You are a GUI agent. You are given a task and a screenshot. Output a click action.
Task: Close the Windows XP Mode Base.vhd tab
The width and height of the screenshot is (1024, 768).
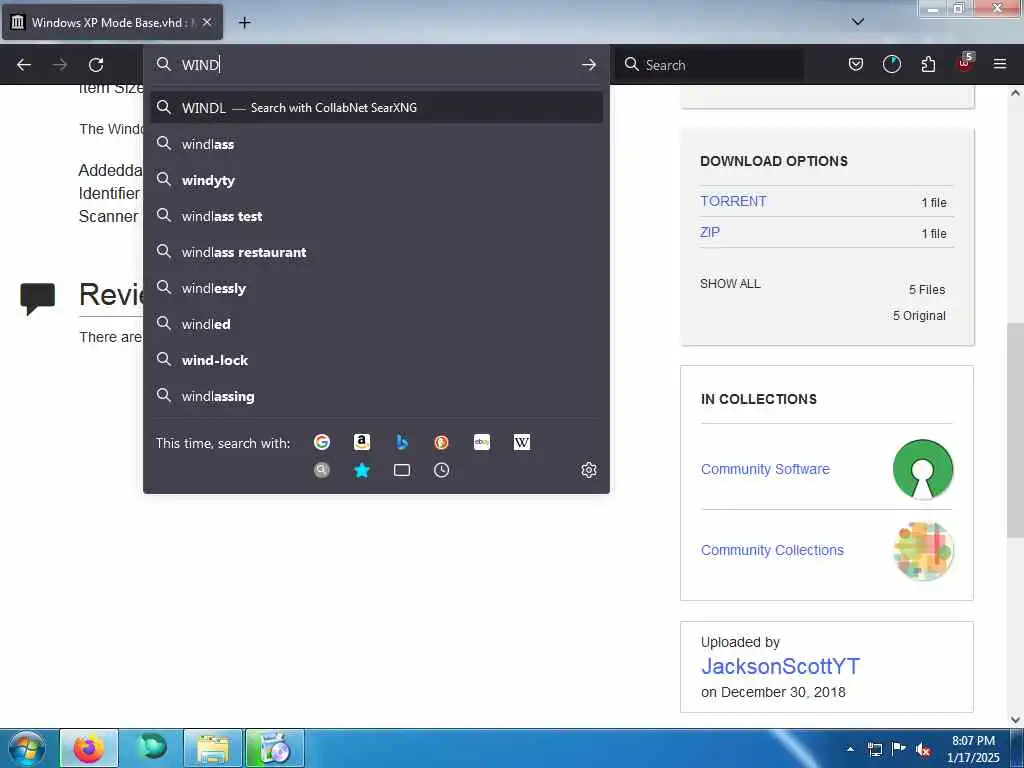[x=207, y=22]
